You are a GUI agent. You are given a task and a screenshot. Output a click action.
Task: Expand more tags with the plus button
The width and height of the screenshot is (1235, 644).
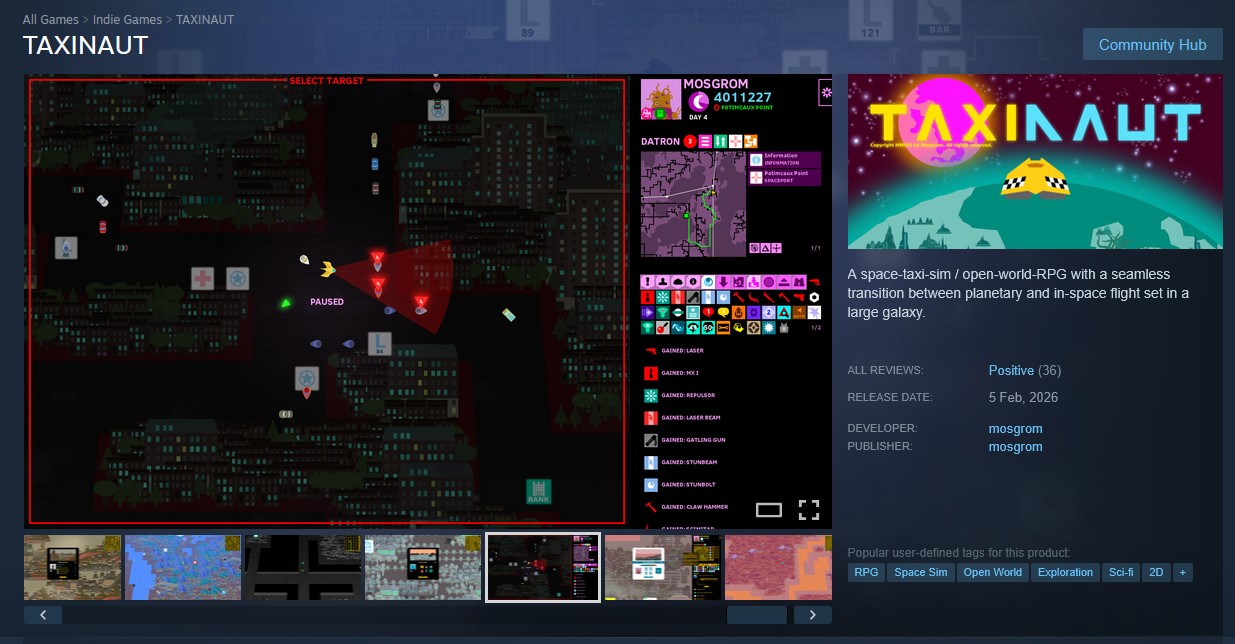1183,573
